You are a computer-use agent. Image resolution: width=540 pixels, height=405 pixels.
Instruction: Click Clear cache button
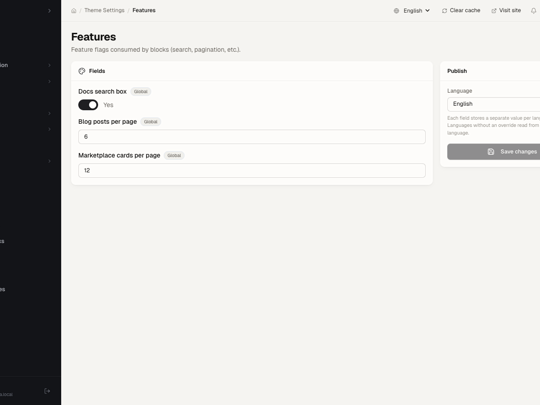pyautogui.click(x=461, y=11)
